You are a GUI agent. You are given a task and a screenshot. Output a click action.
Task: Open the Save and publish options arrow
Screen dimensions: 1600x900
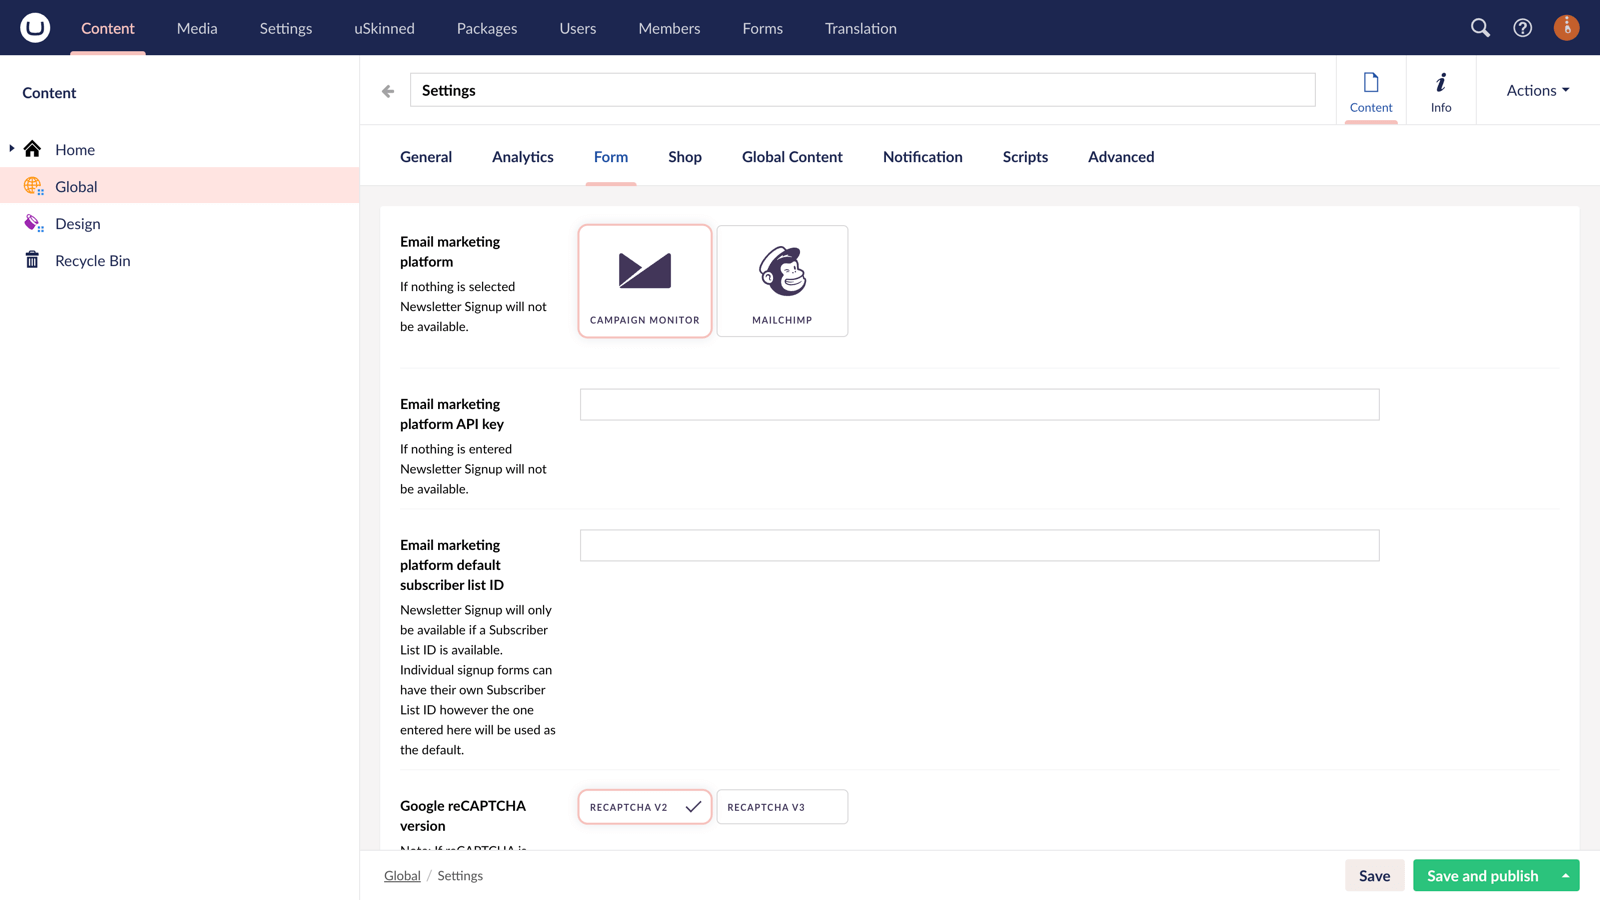tap(1565, 875)
